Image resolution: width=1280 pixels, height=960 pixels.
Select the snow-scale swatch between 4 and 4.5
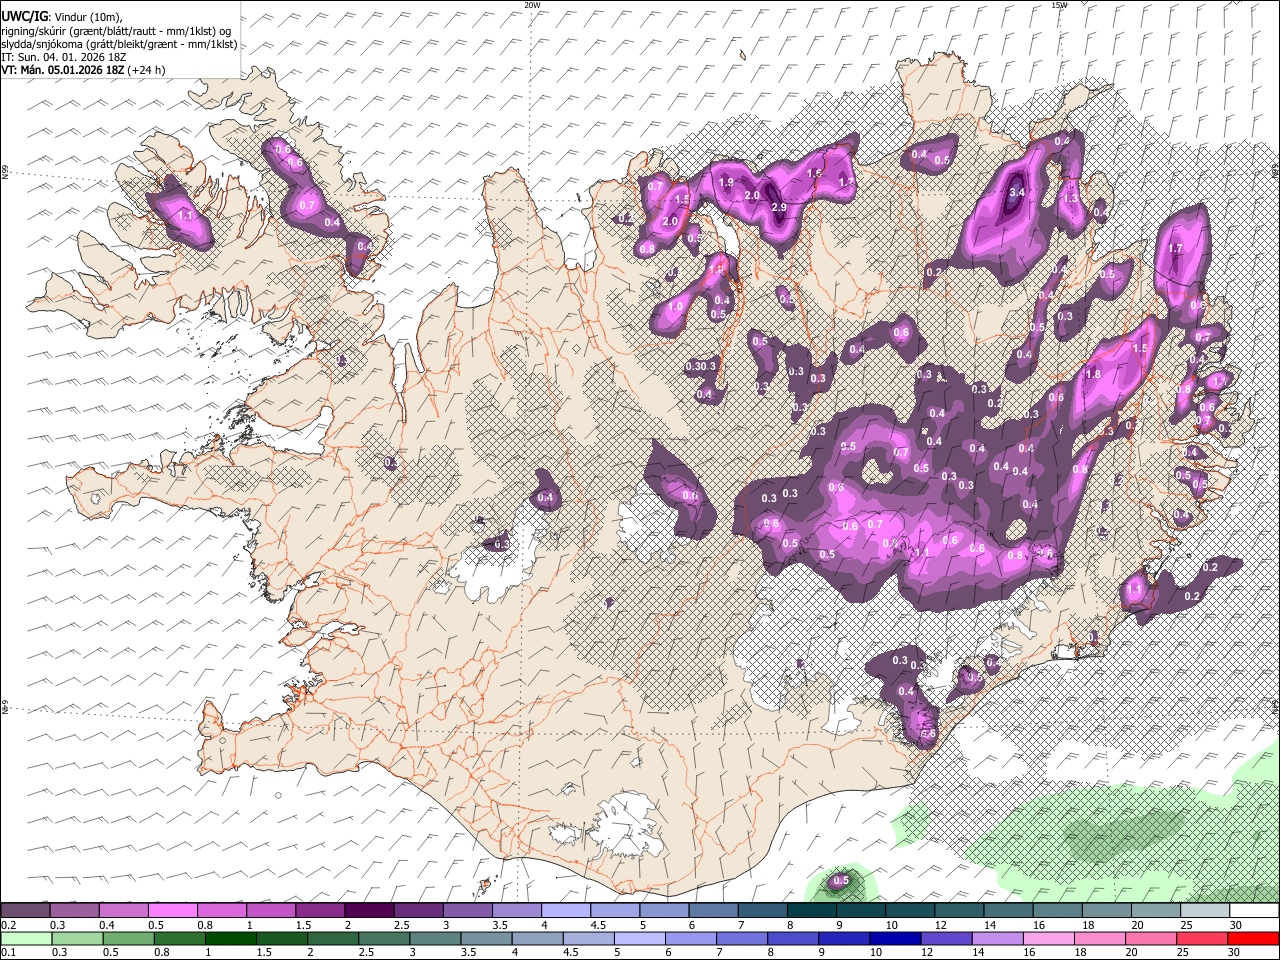point(565,911)
